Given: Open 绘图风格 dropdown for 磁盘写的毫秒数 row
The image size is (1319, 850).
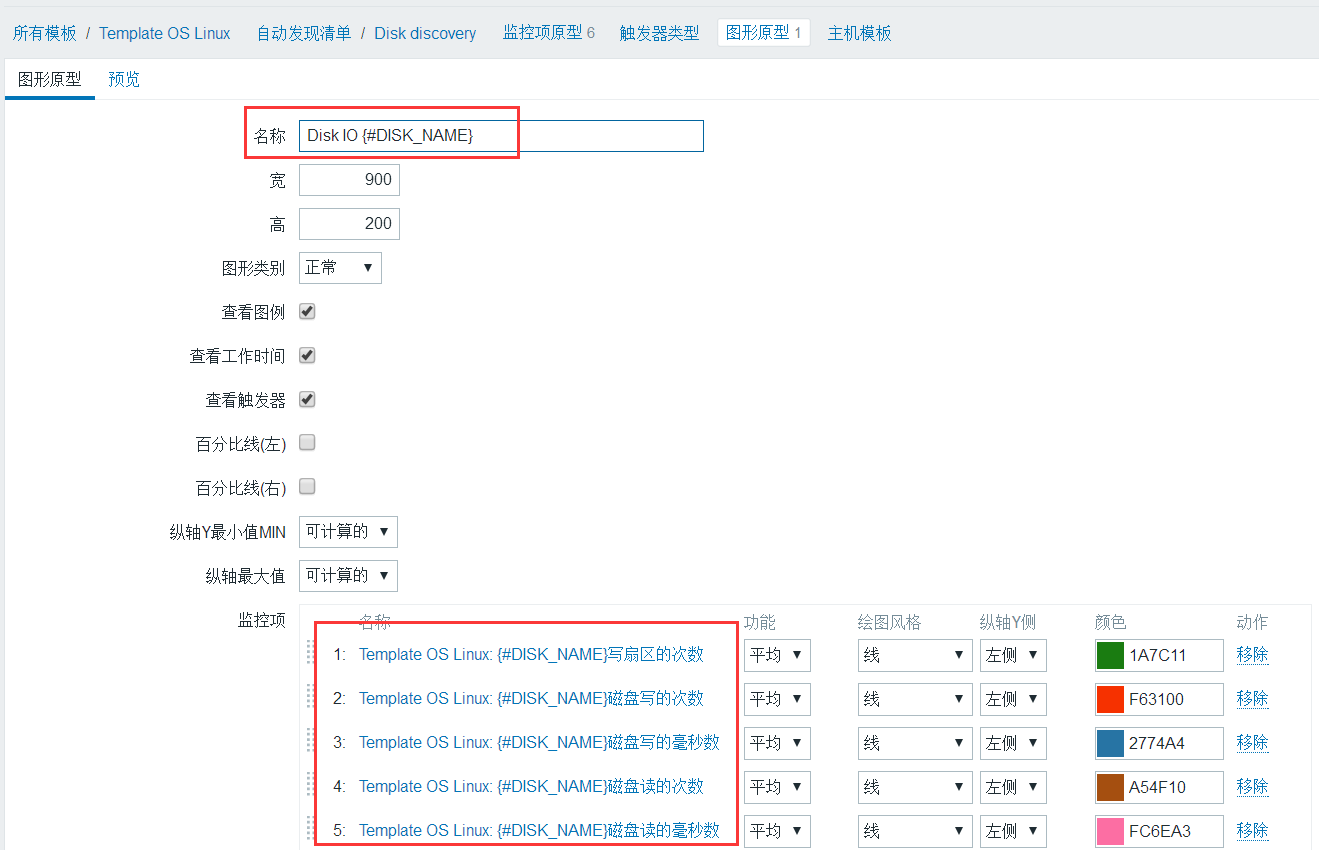Looking at the screenshot, I should (915, 743).
